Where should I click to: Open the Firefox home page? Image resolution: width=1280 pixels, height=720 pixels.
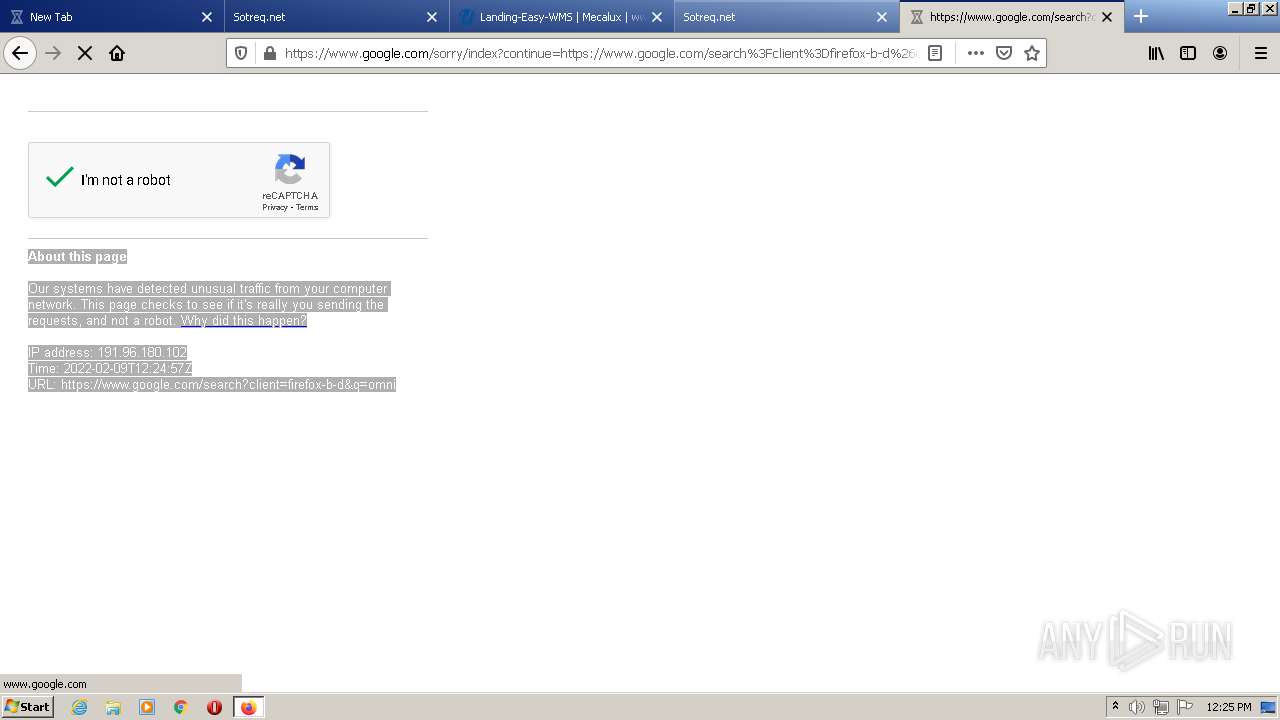[x=117, y=53]
